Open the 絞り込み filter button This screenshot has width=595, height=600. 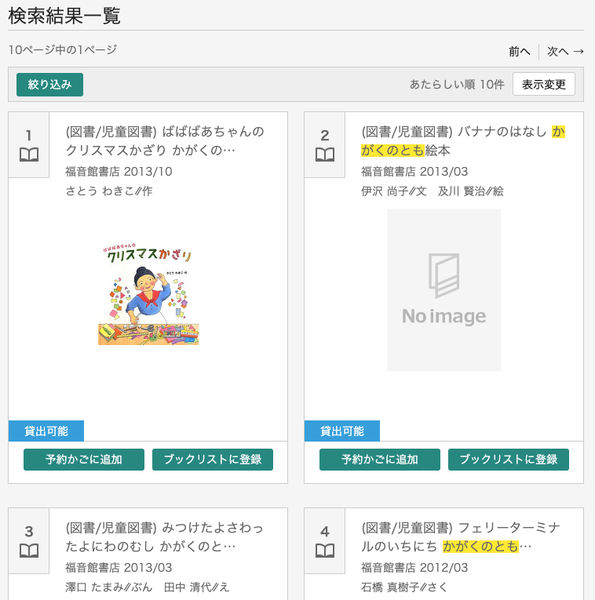[50, 85]
